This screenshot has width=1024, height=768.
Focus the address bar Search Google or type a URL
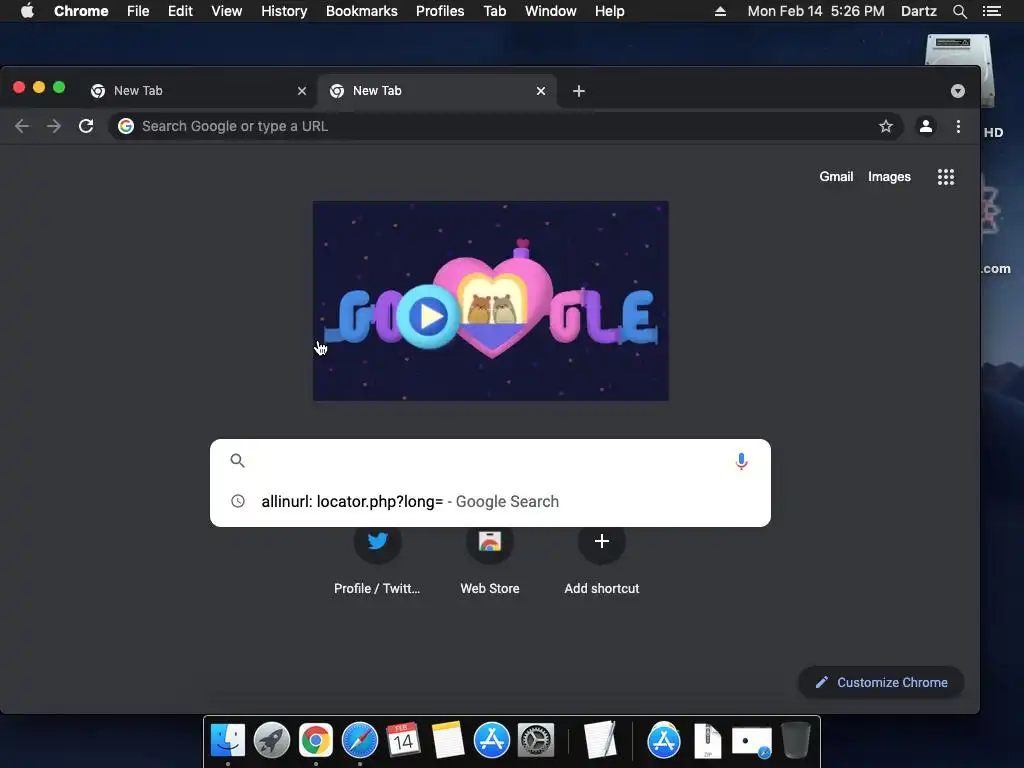tap(505, 126)
